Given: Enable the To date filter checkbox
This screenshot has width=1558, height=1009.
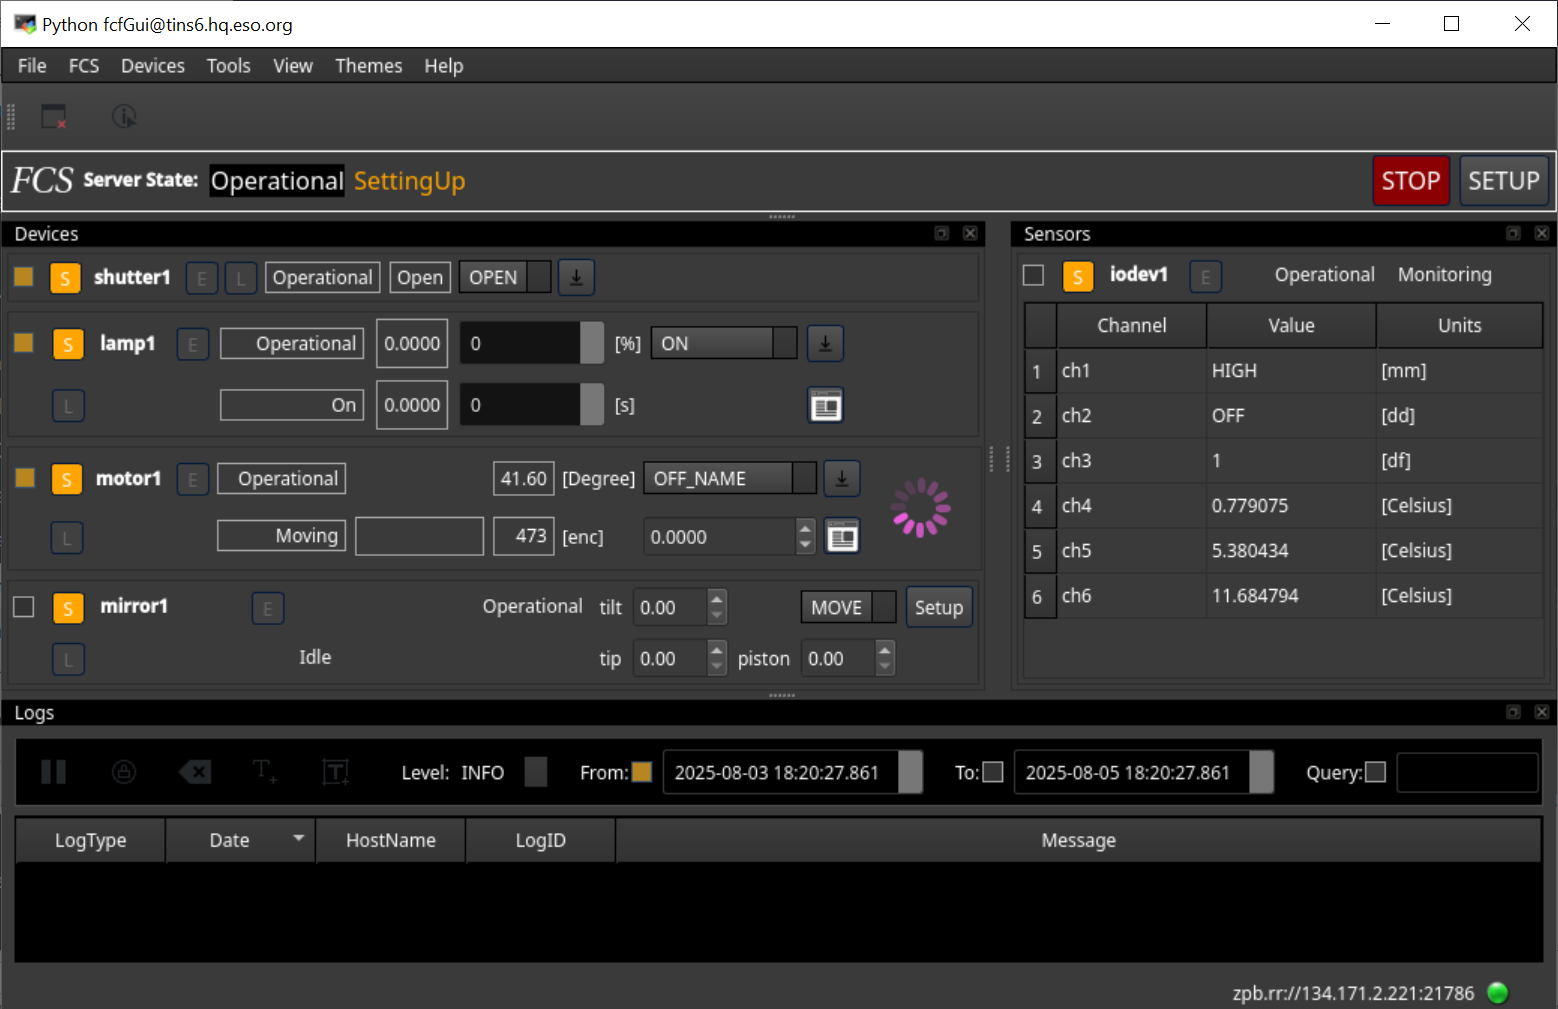Looking at the screenshot, I should 993,772.
